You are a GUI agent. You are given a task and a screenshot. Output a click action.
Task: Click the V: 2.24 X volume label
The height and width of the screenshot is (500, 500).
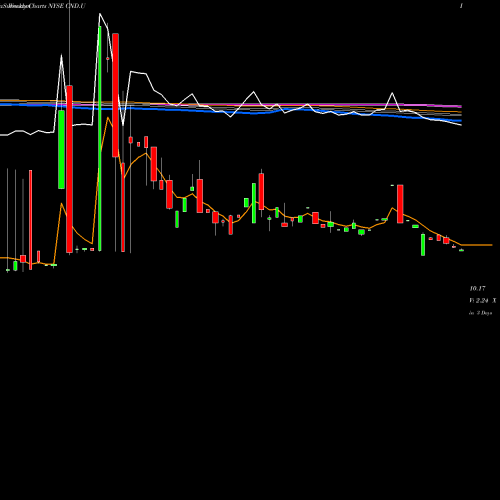pyautogui.click(x=483, y=301)
